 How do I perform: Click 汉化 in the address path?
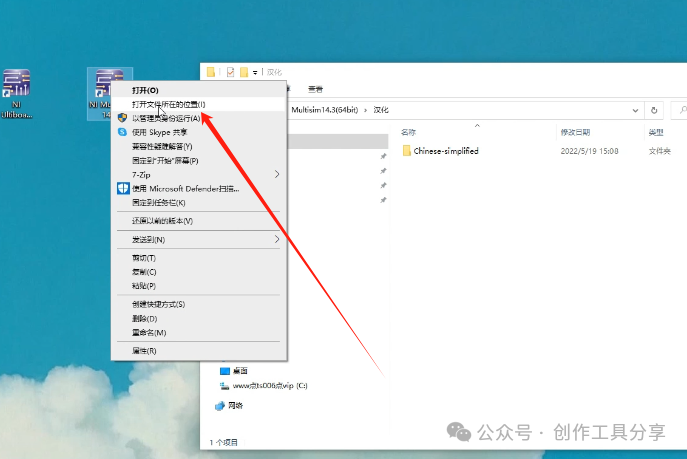tap(381, 110)
